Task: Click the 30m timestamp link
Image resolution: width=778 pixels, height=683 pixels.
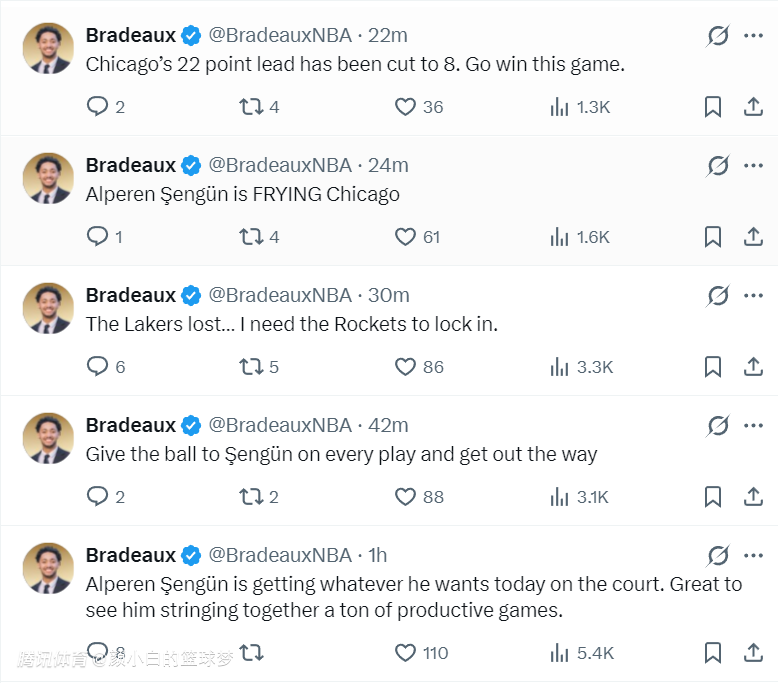Action: pyautogui.click(x=389, y=295)
